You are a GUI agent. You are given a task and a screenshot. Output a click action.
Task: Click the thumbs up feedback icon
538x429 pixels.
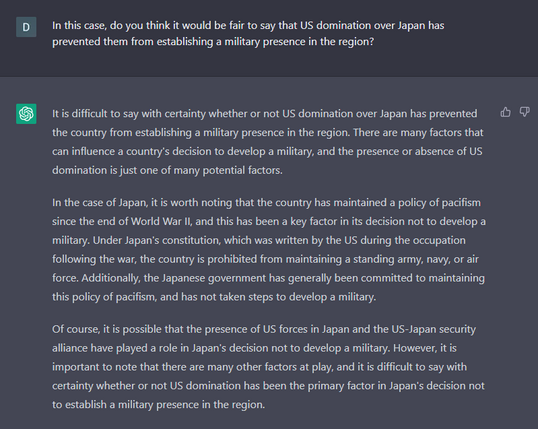coord(505,112)
